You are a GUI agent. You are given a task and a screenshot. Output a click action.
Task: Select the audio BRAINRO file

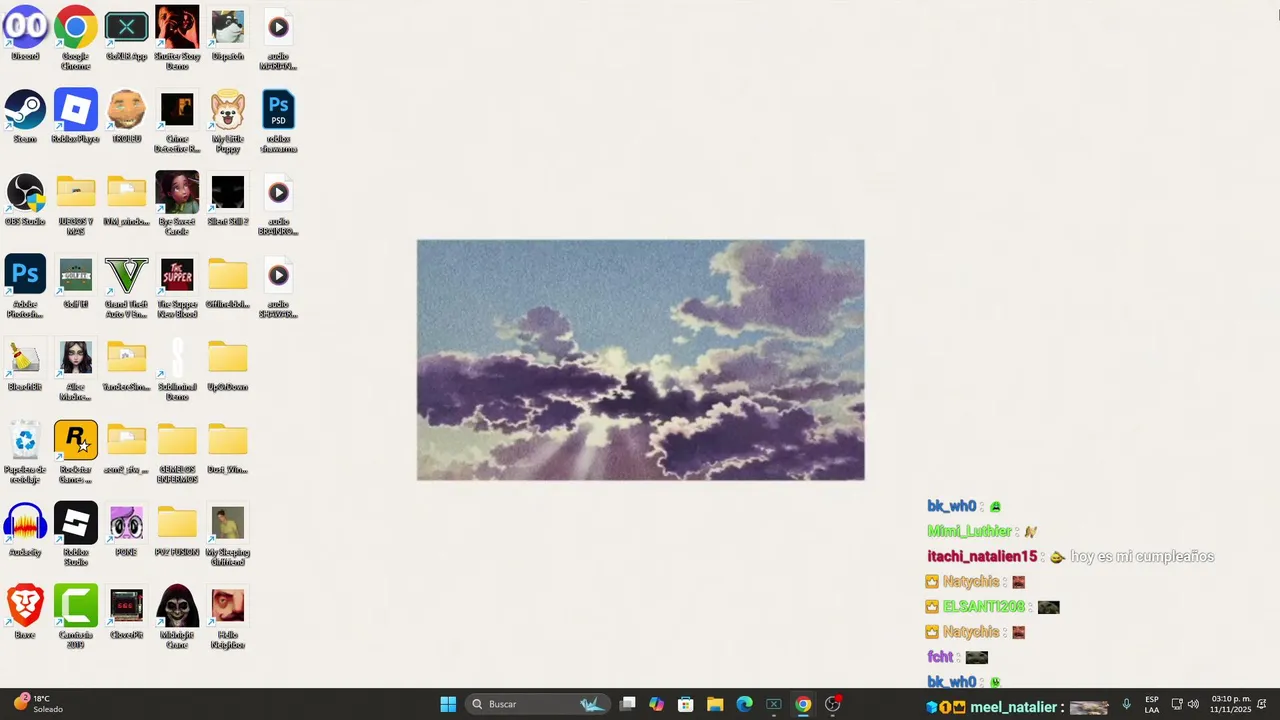(279, 204)
